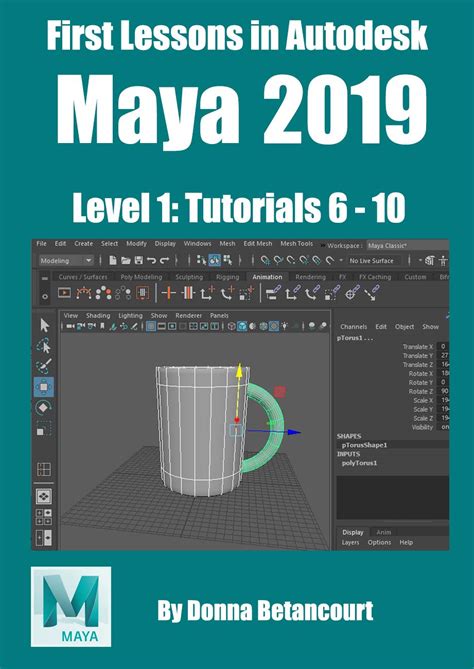The width and height of the screenshot is (474, 669).
Task: Click the Parent Constraint shelf icon
Action: pyautogui.click(x=272, y=293)
